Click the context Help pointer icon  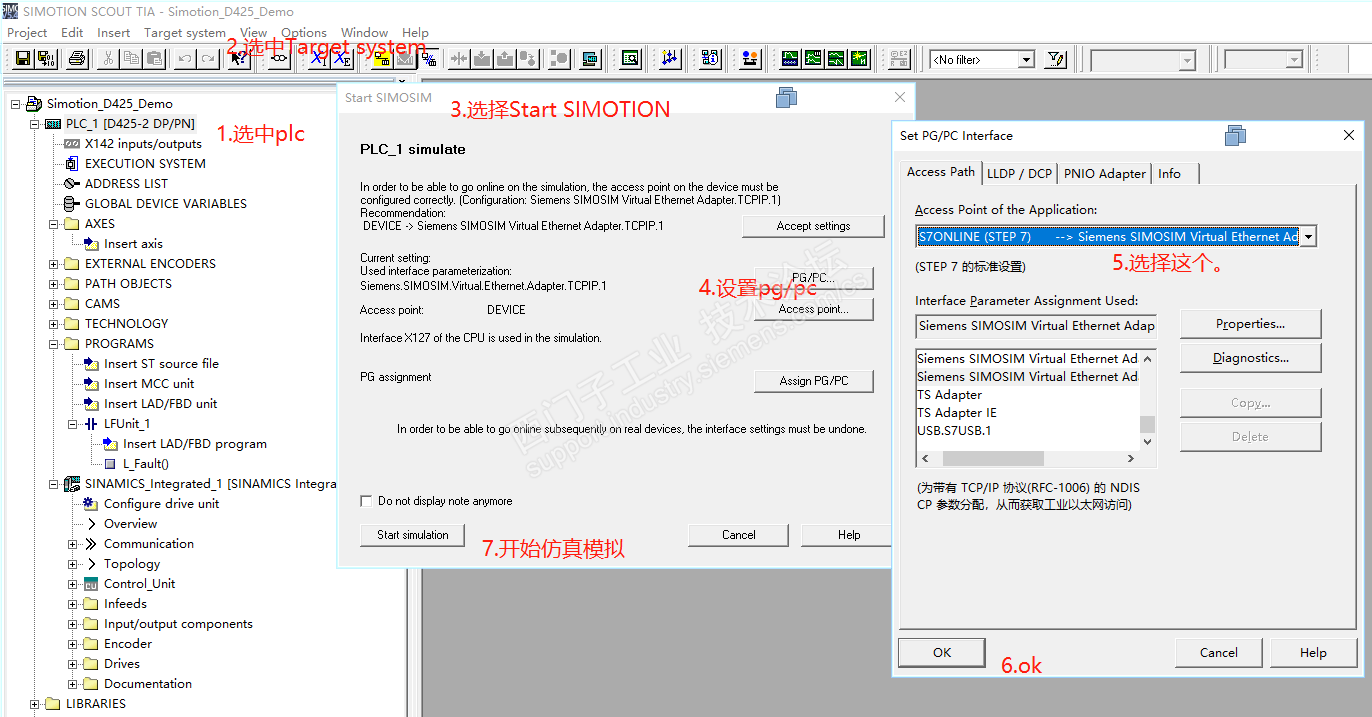(239, 59)
